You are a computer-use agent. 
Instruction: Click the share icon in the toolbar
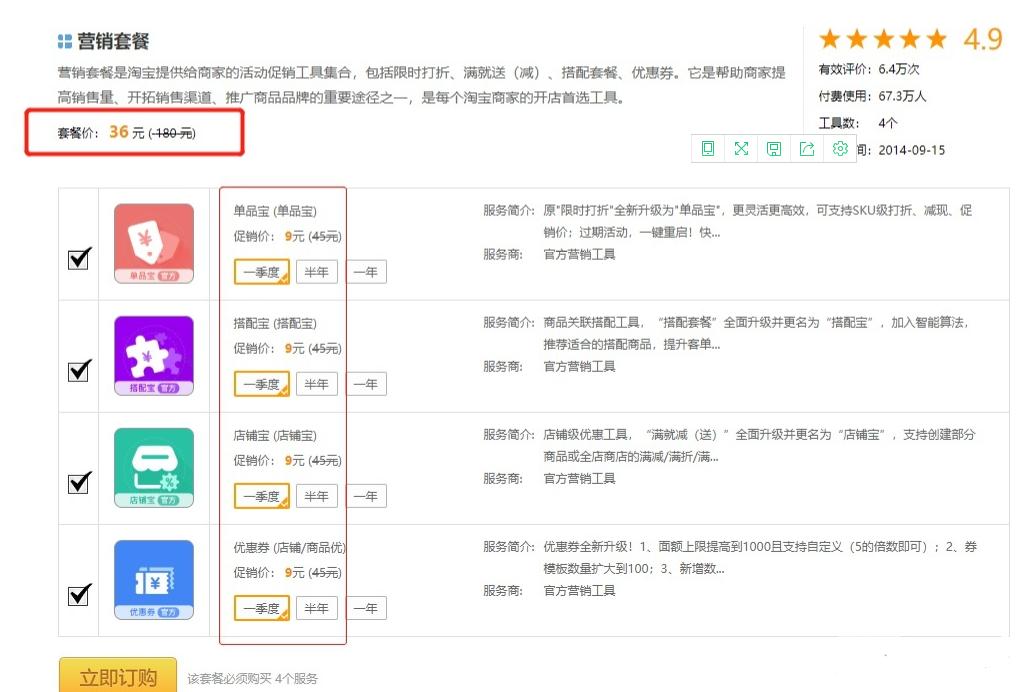[807, 148]
